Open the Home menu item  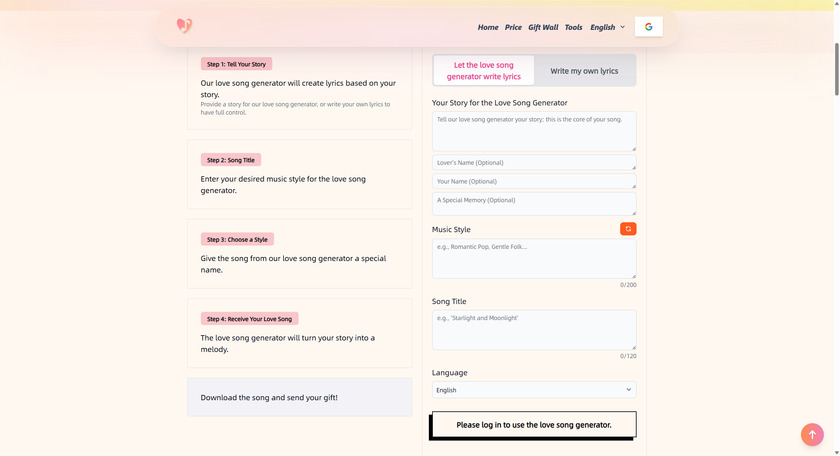[x=488, y=27]
